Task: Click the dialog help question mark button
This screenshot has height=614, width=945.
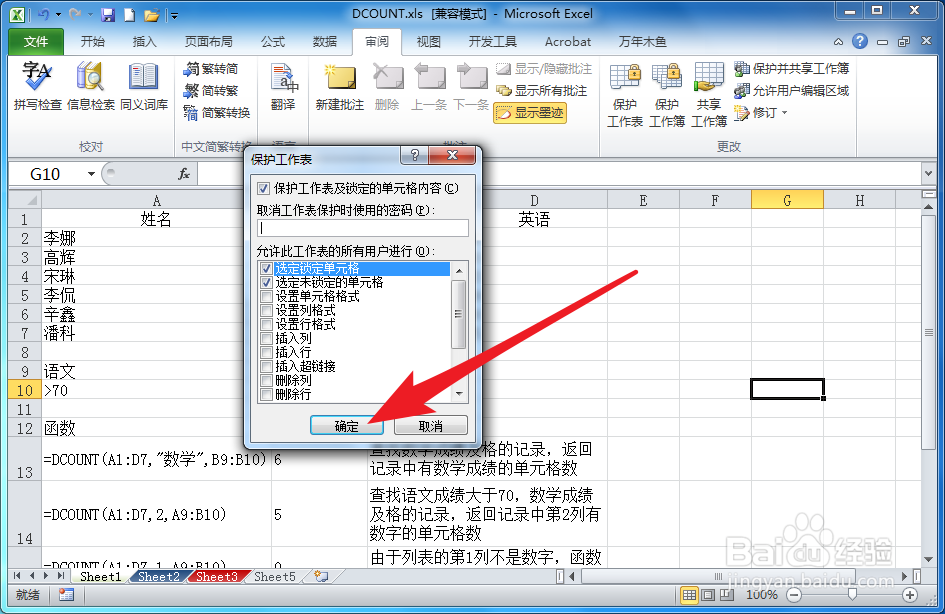Action: pyautogui.click(x=414, y=156)
